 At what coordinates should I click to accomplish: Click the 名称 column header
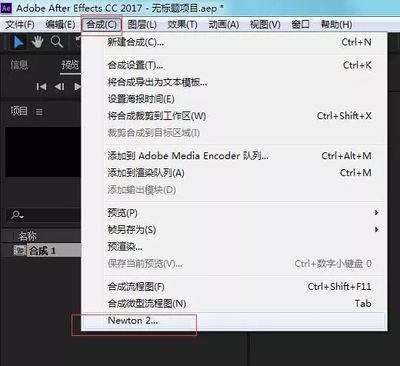point(27,236)
